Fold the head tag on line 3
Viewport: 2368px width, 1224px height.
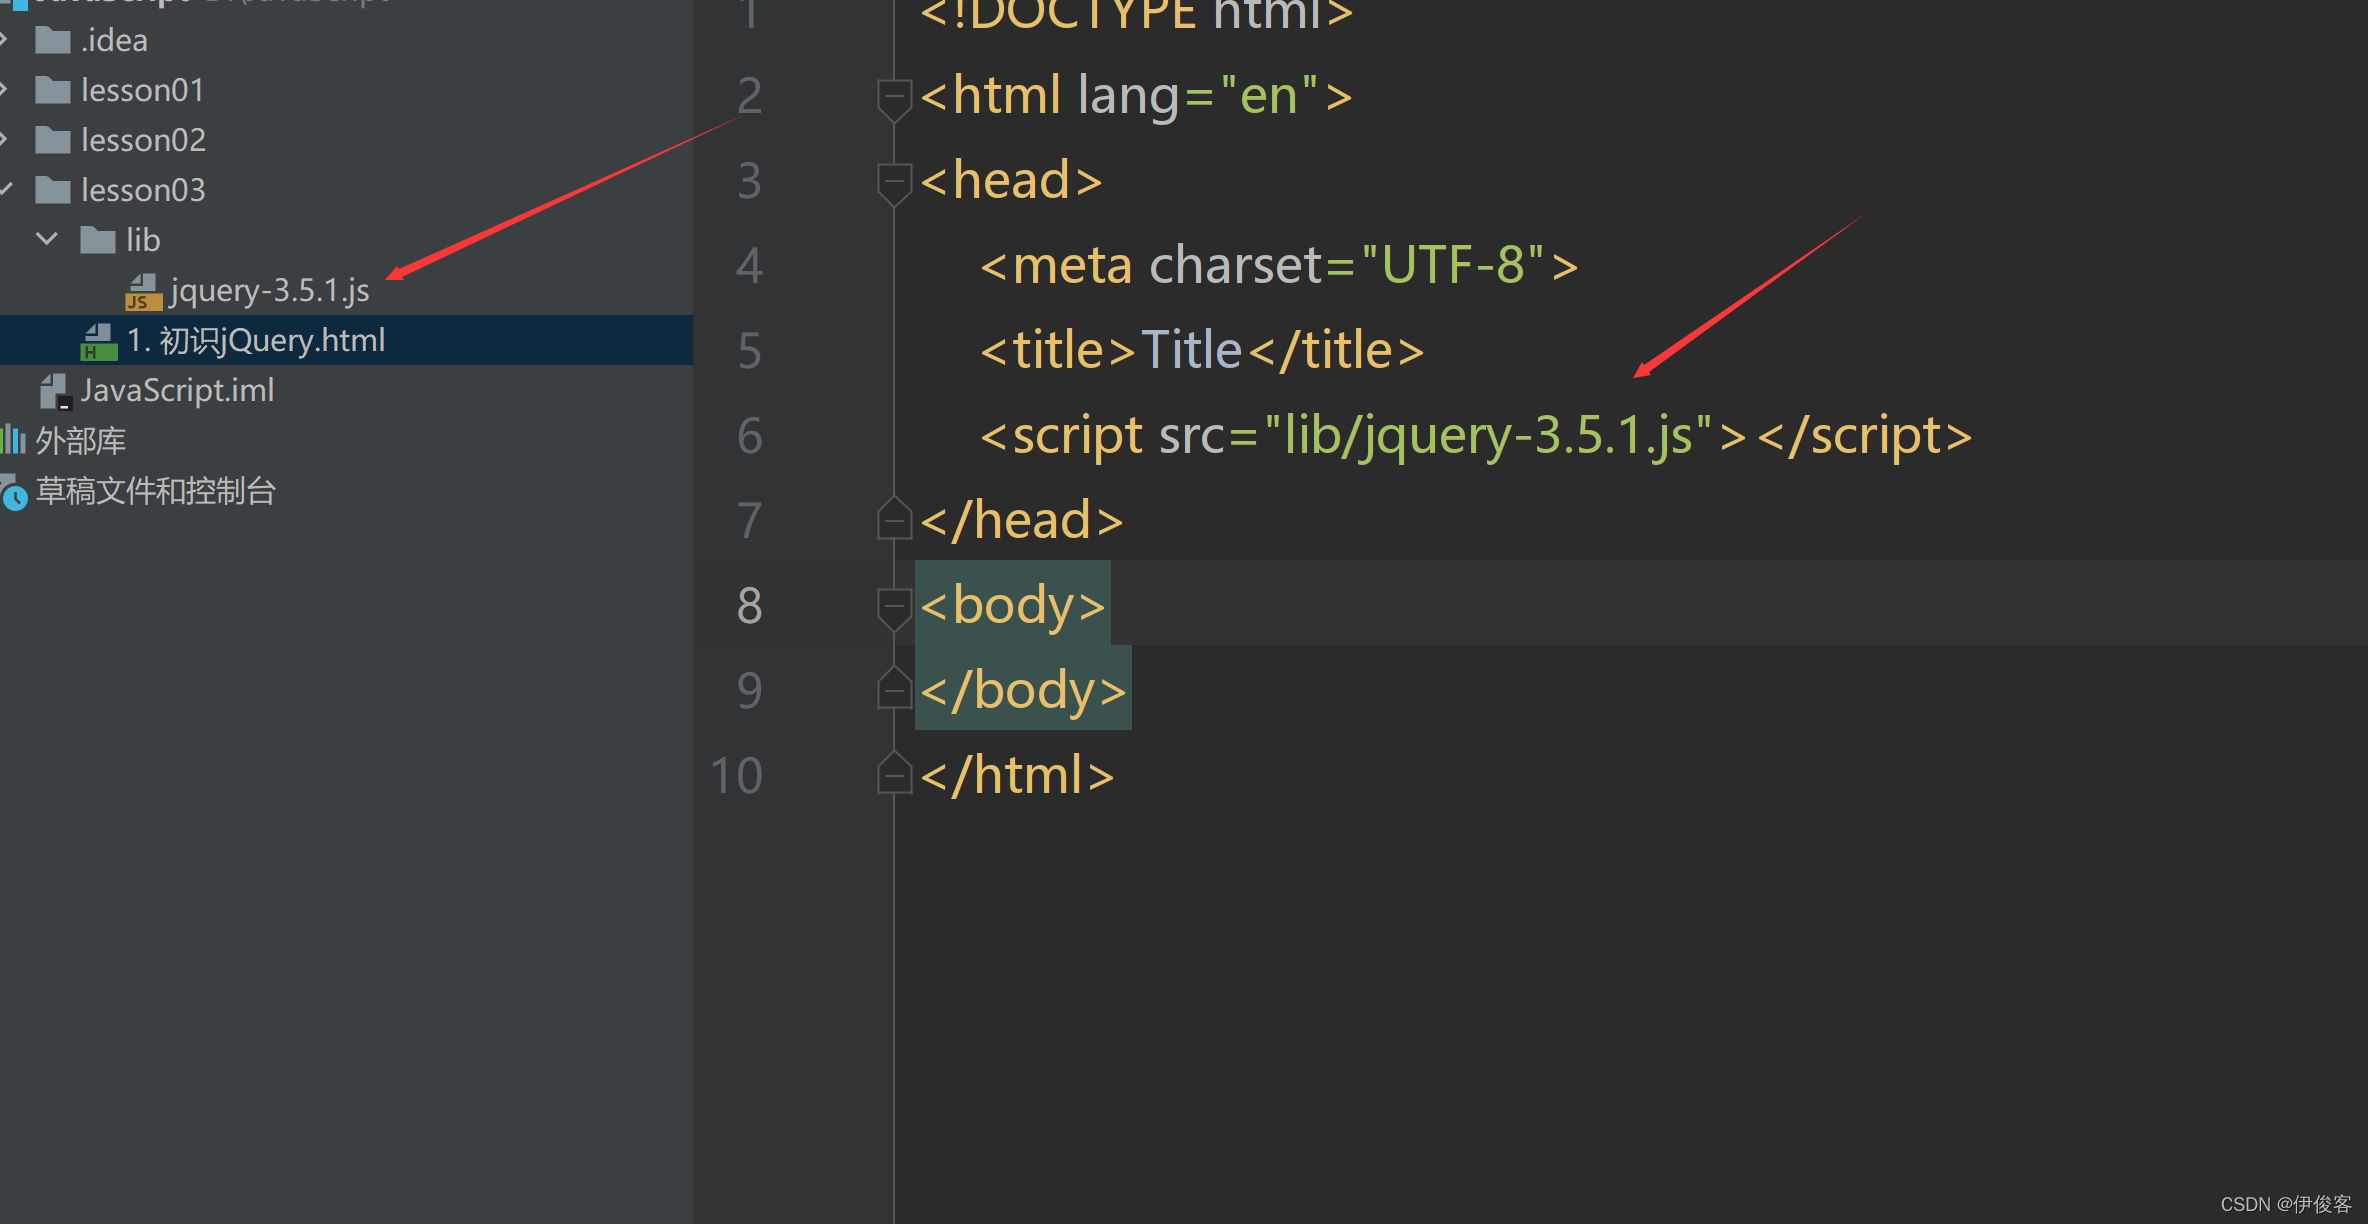click(x=894, y=184)
